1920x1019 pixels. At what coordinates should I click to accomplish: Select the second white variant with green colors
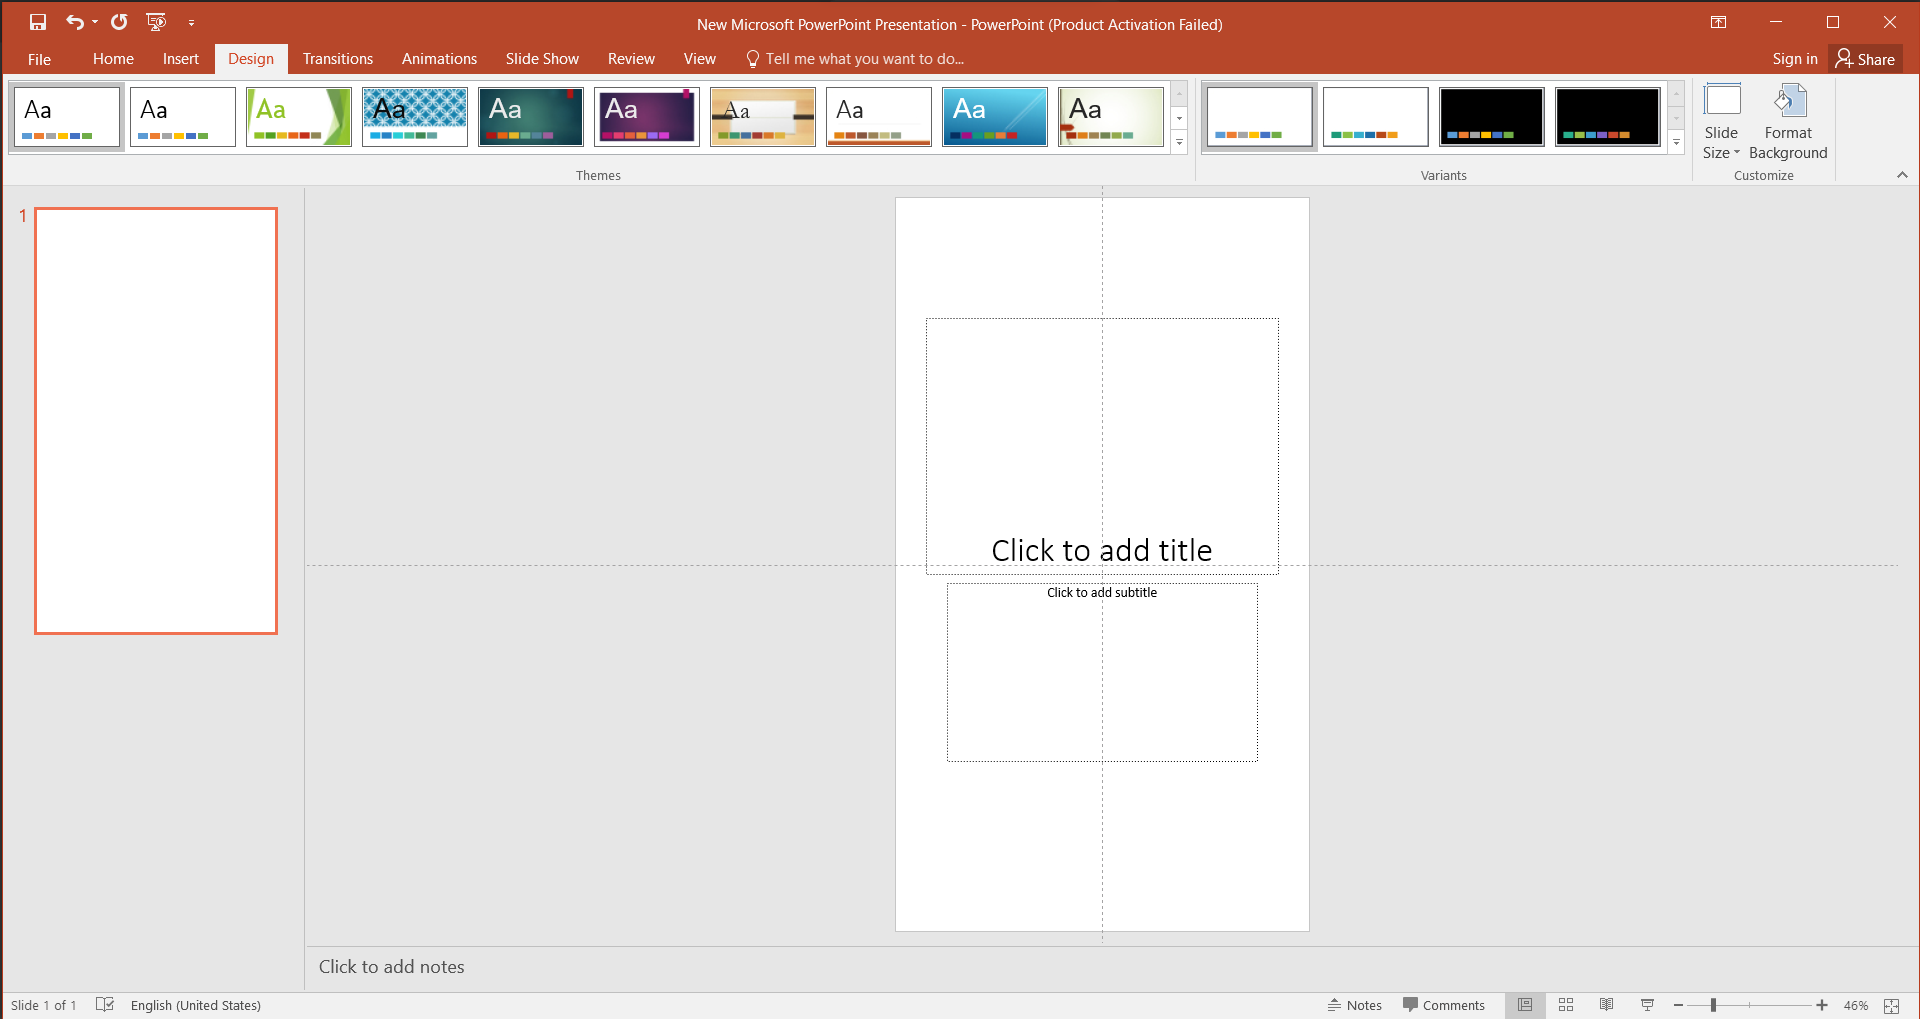click(1376, 117)
